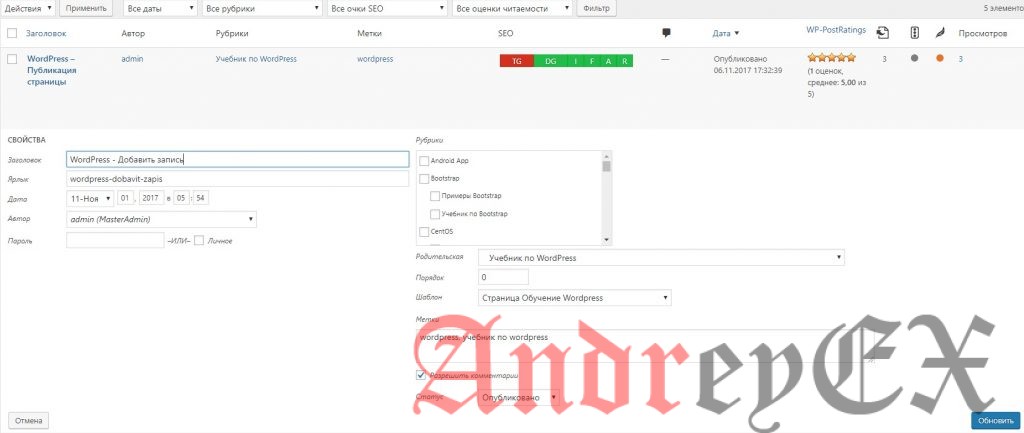Image resolution: width=1024 pixels, height=433 pixels.
Task: Open the Шаблон template dropdown
Action: click(x=575, y=298)
